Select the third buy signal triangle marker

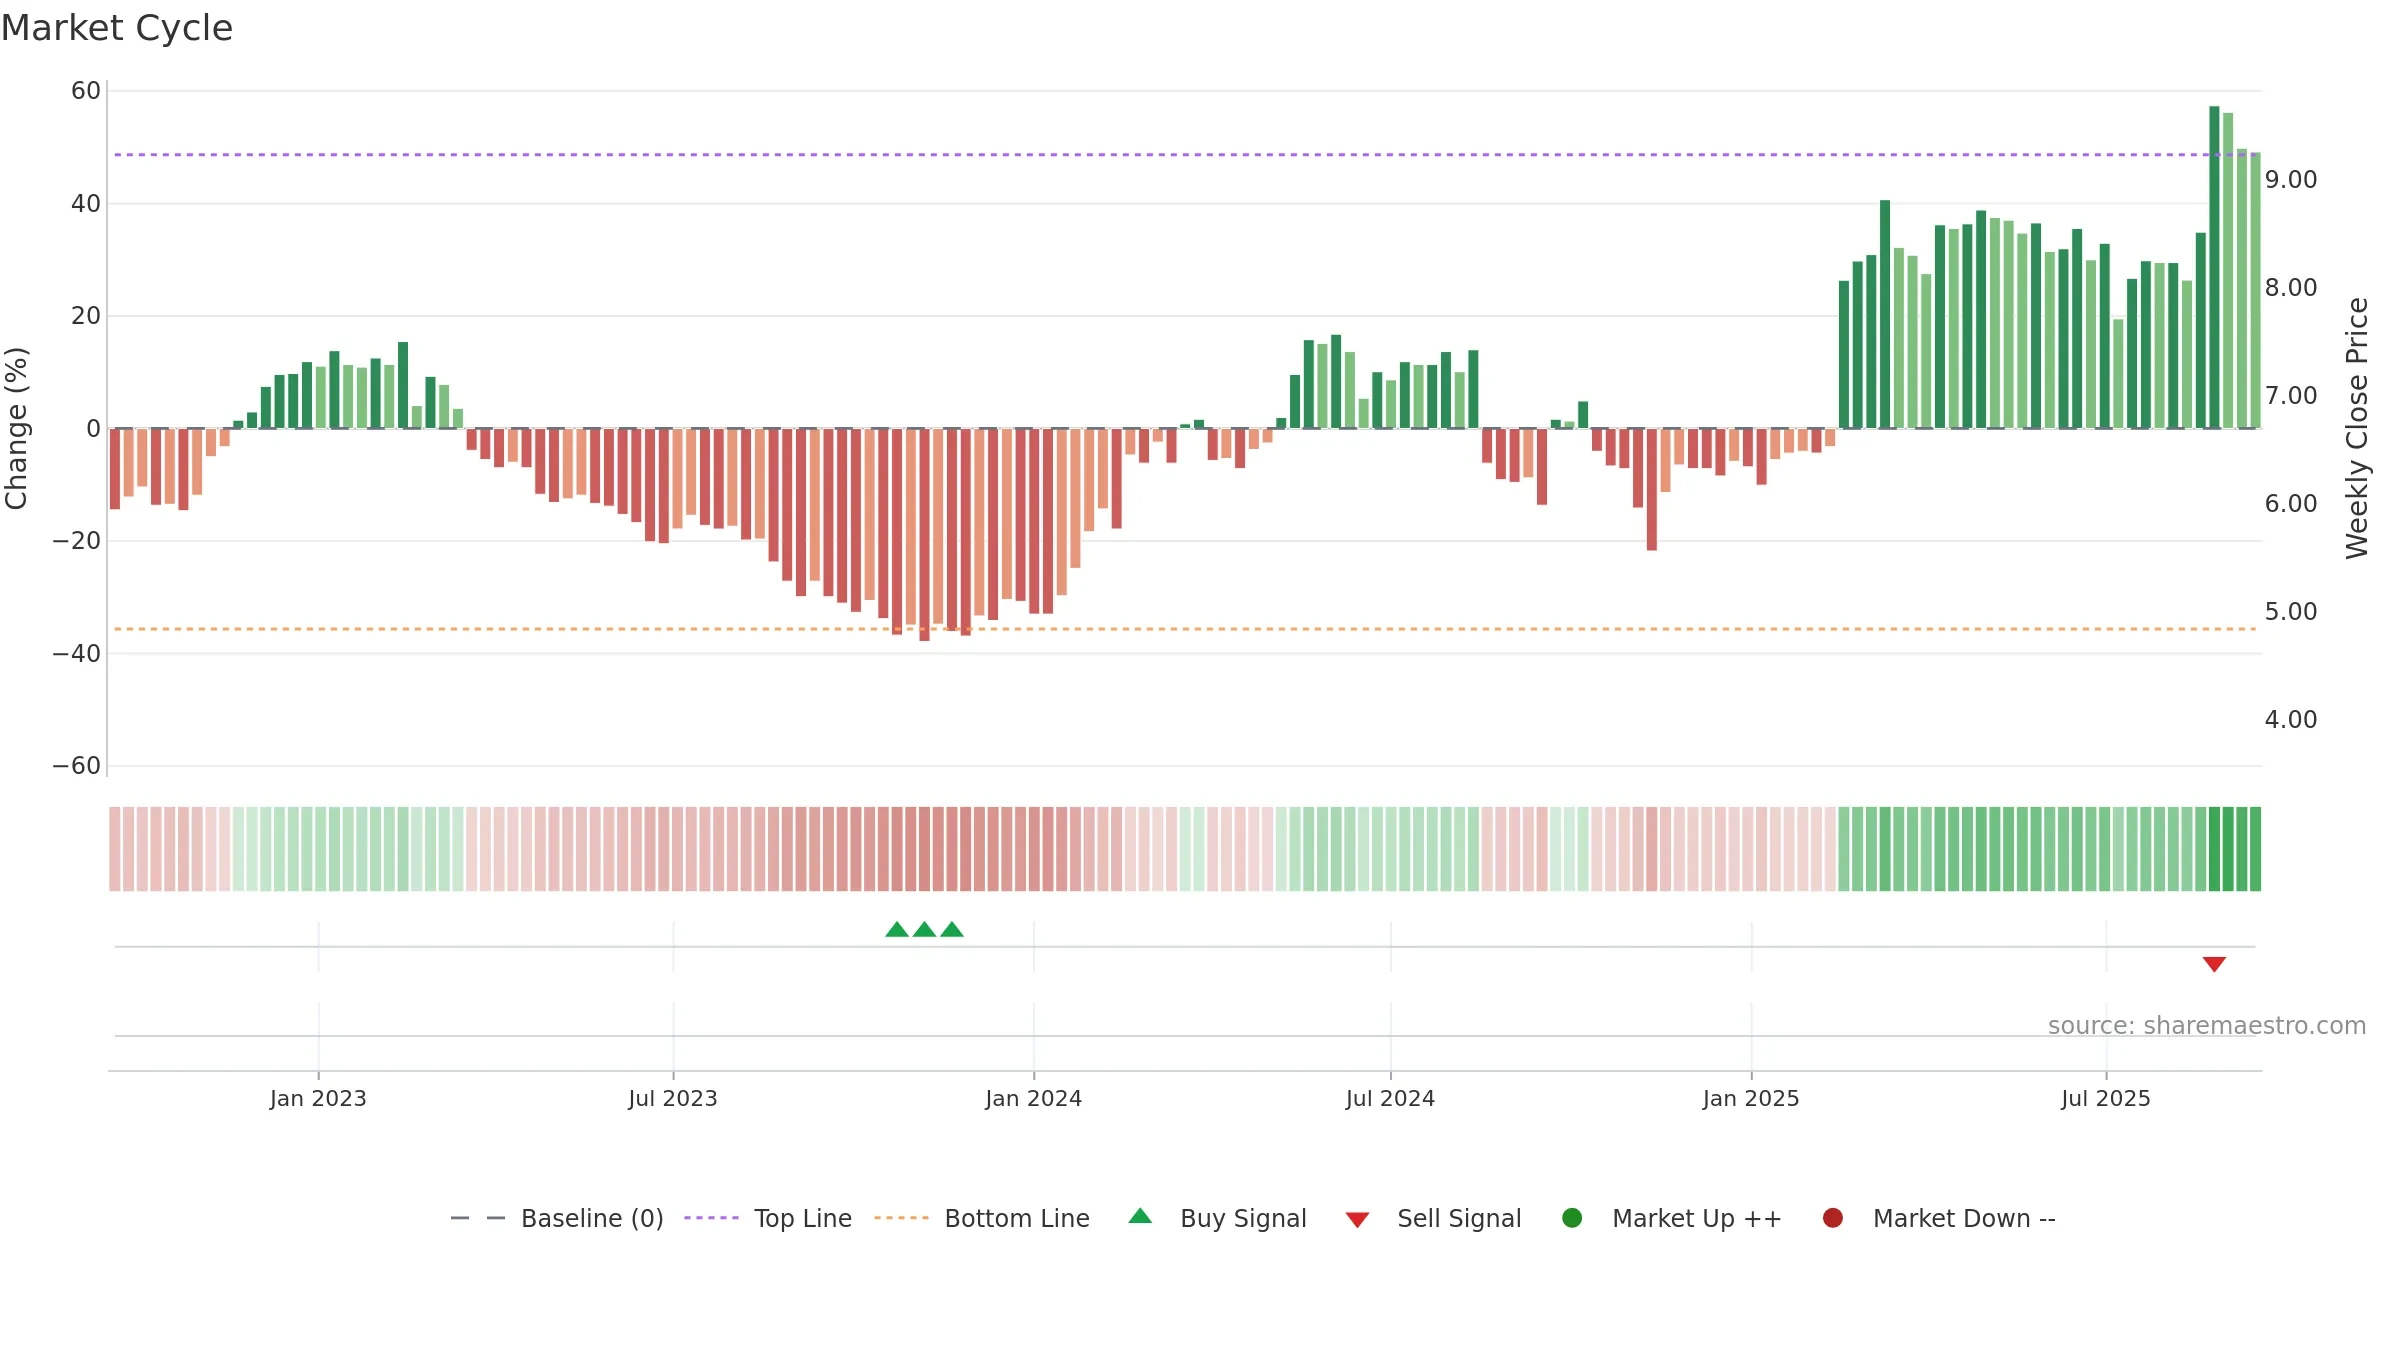pos(952,930)
